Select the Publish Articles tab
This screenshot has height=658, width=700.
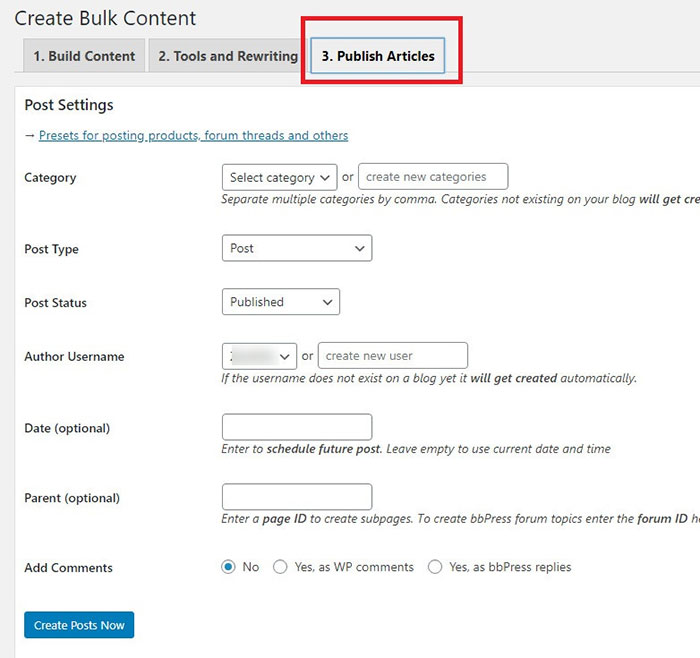378,56
